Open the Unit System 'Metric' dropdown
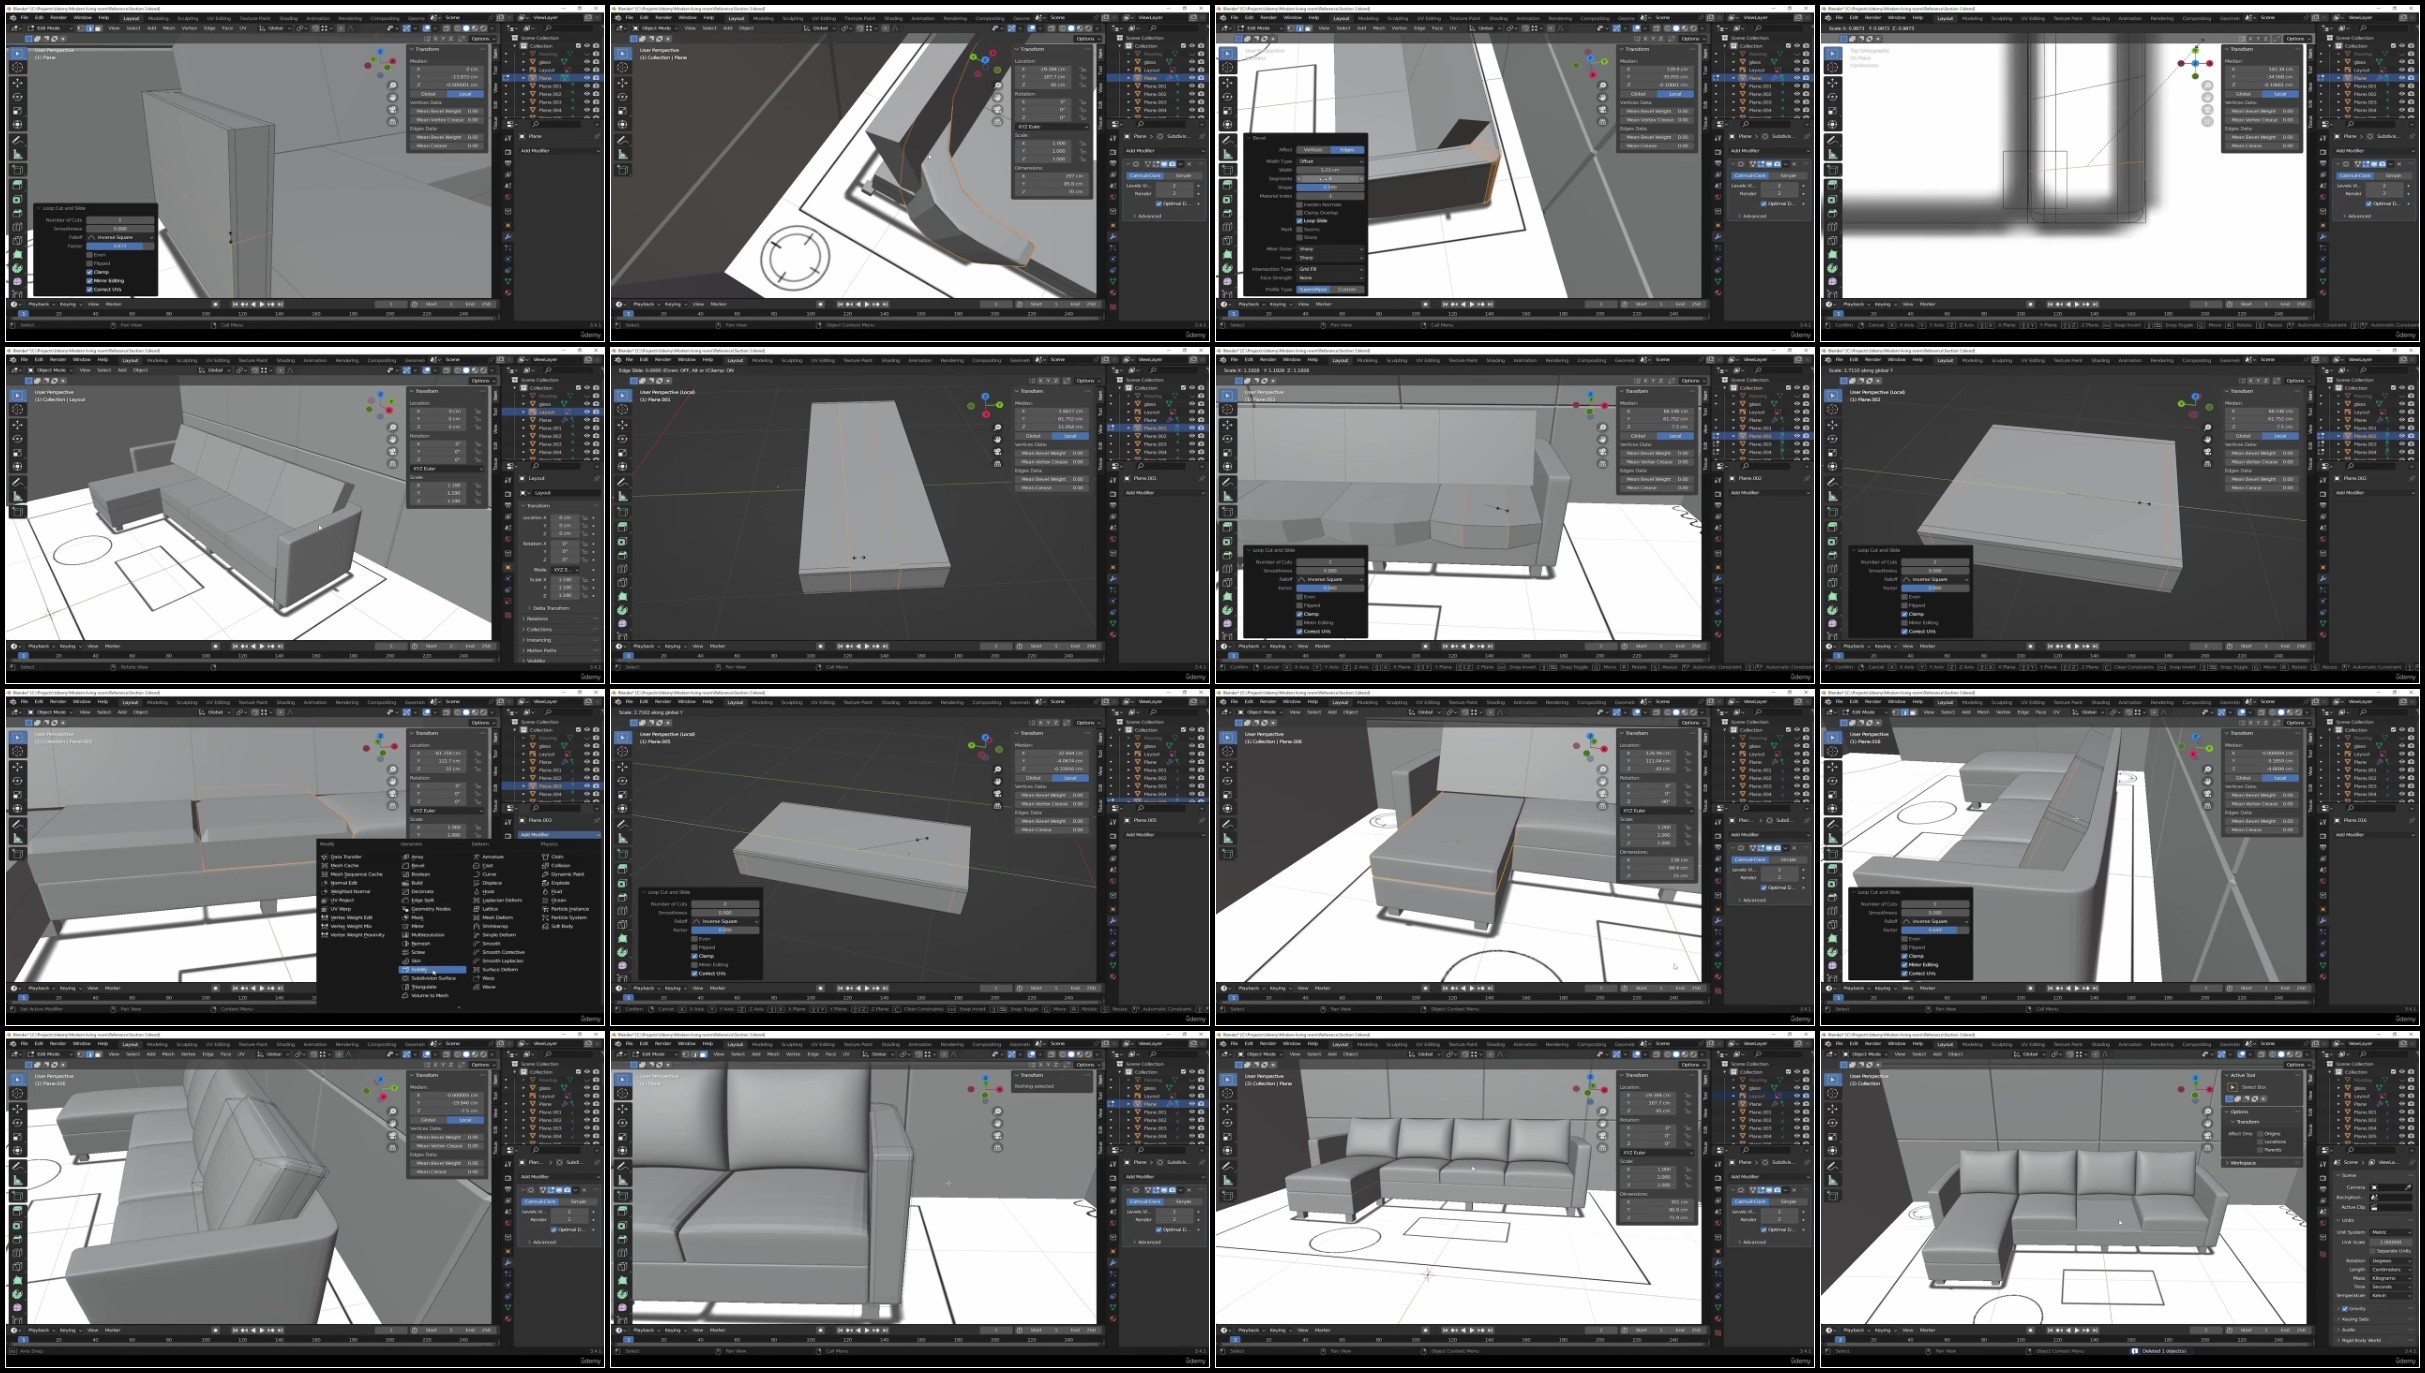2425x1373 pixels. [x=2391, y=1232]
